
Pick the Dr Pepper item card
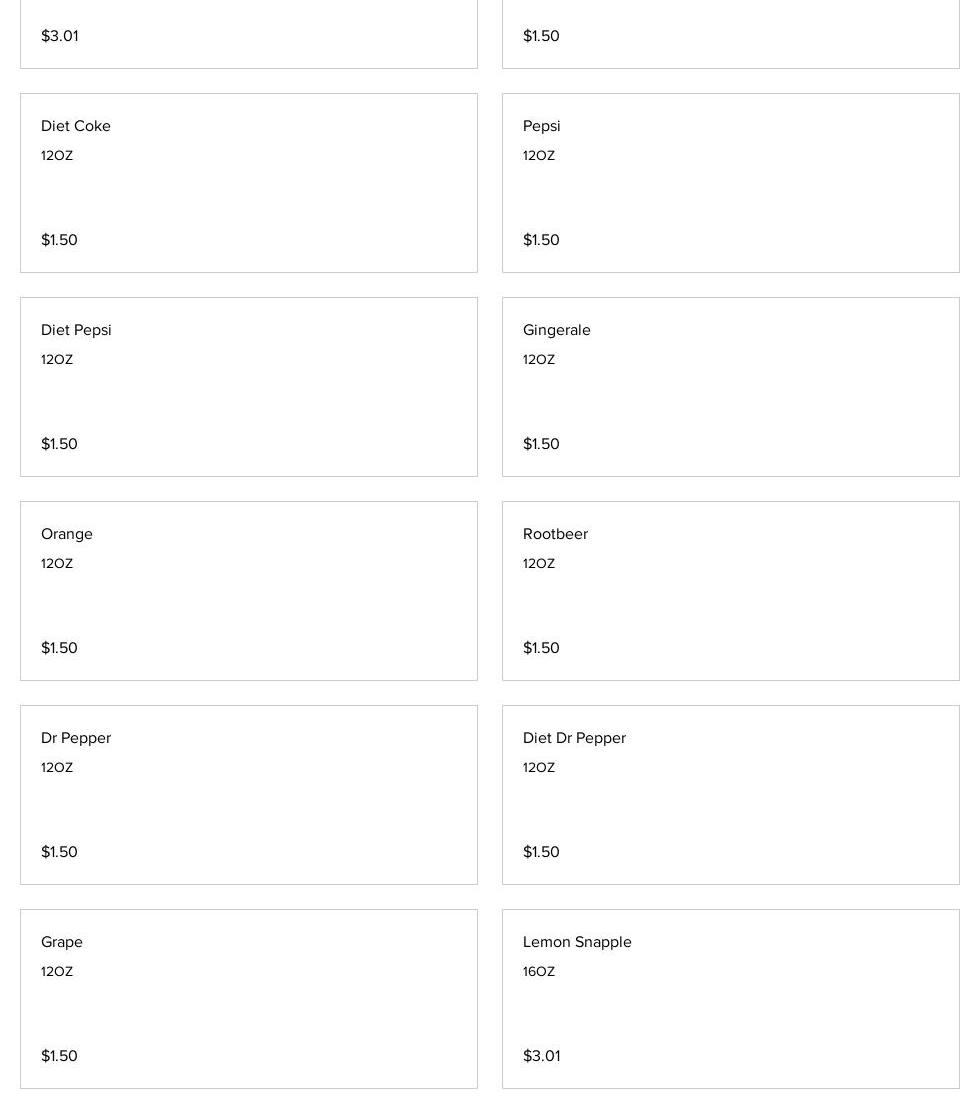pyautogui.click(x=248, y=795)
